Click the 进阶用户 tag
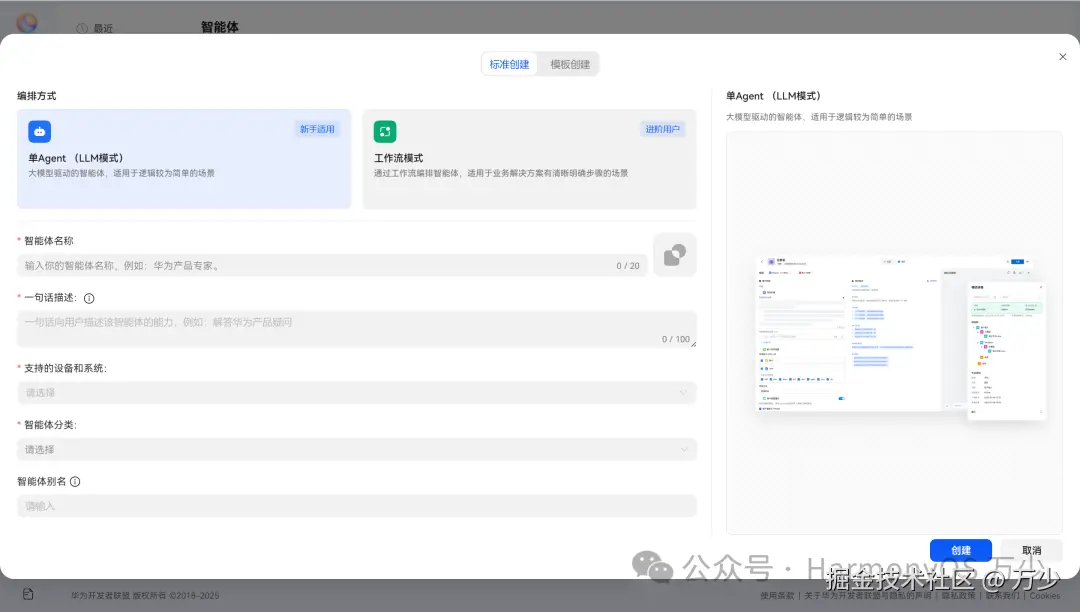The image size is (1080, 612). point(663,129)
